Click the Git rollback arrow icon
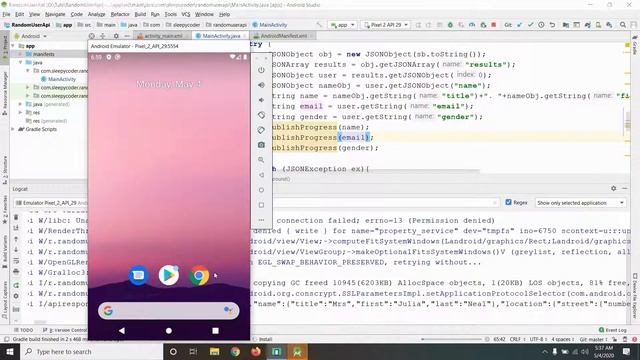The width and height of the screenshot is (640, 360). coord(552,25)
